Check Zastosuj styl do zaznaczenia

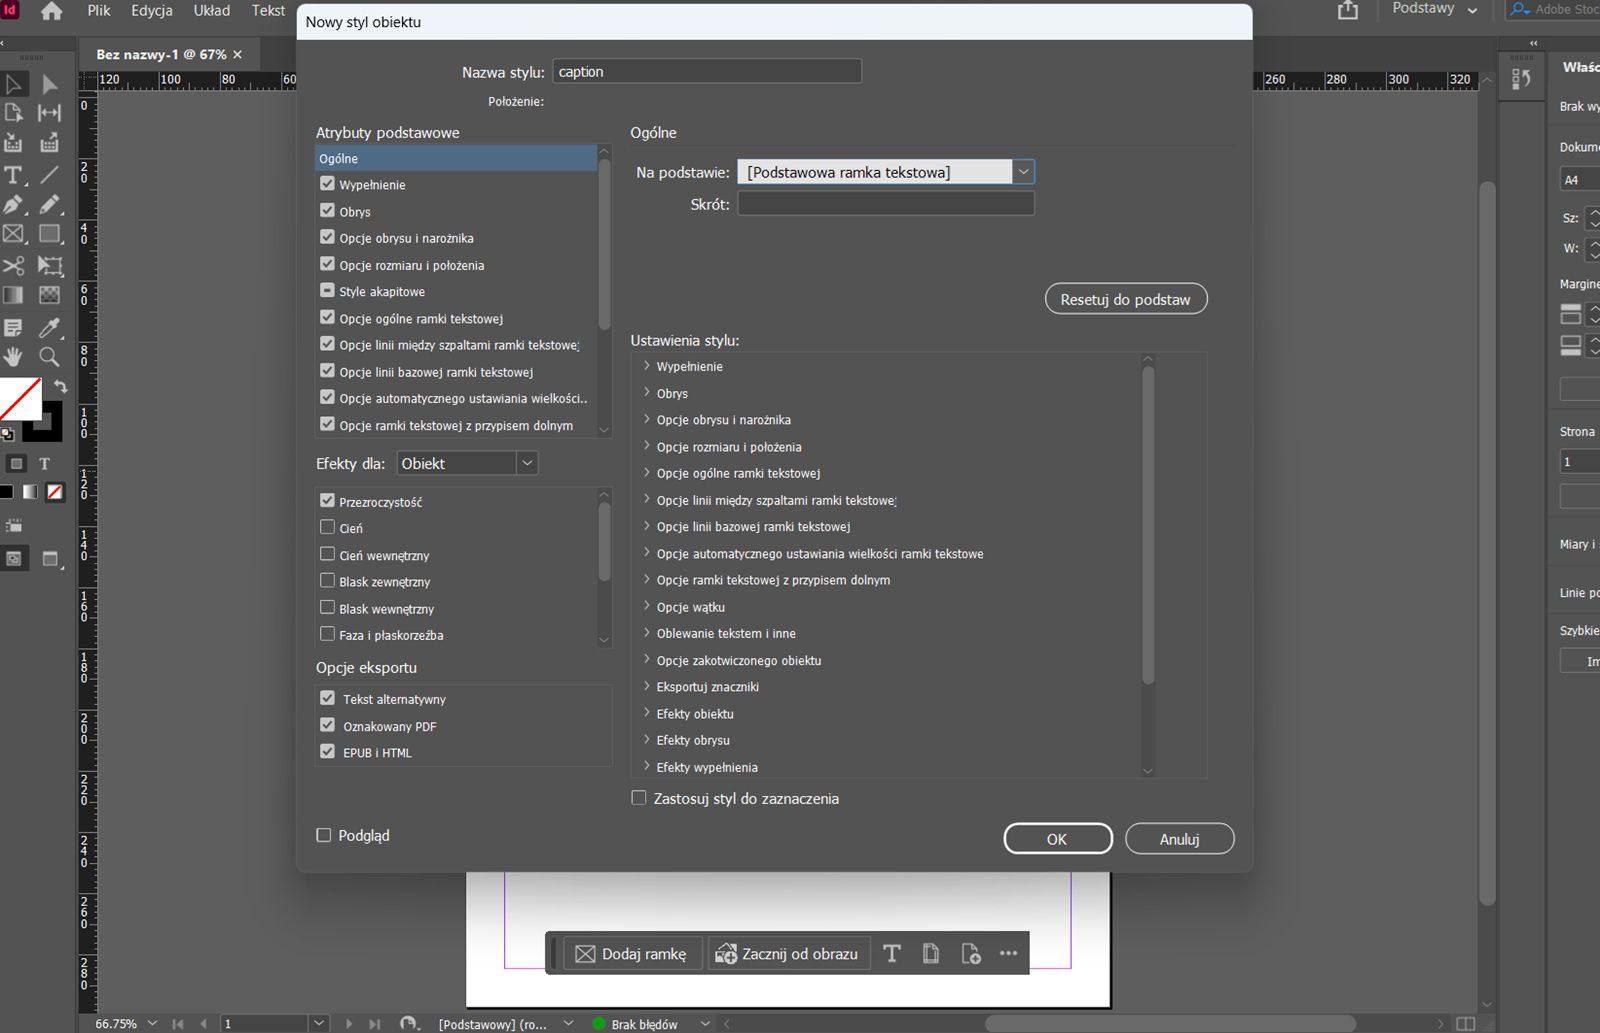pyautogui.click(x=639, y=798)
